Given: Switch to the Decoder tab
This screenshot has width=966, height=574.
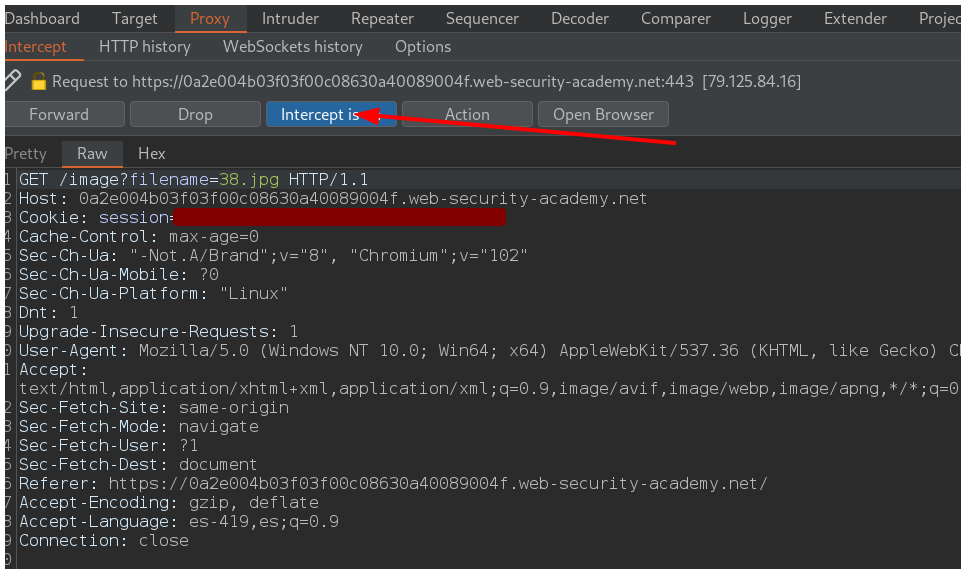Looking at the screenshot, I should click(580, 18).
